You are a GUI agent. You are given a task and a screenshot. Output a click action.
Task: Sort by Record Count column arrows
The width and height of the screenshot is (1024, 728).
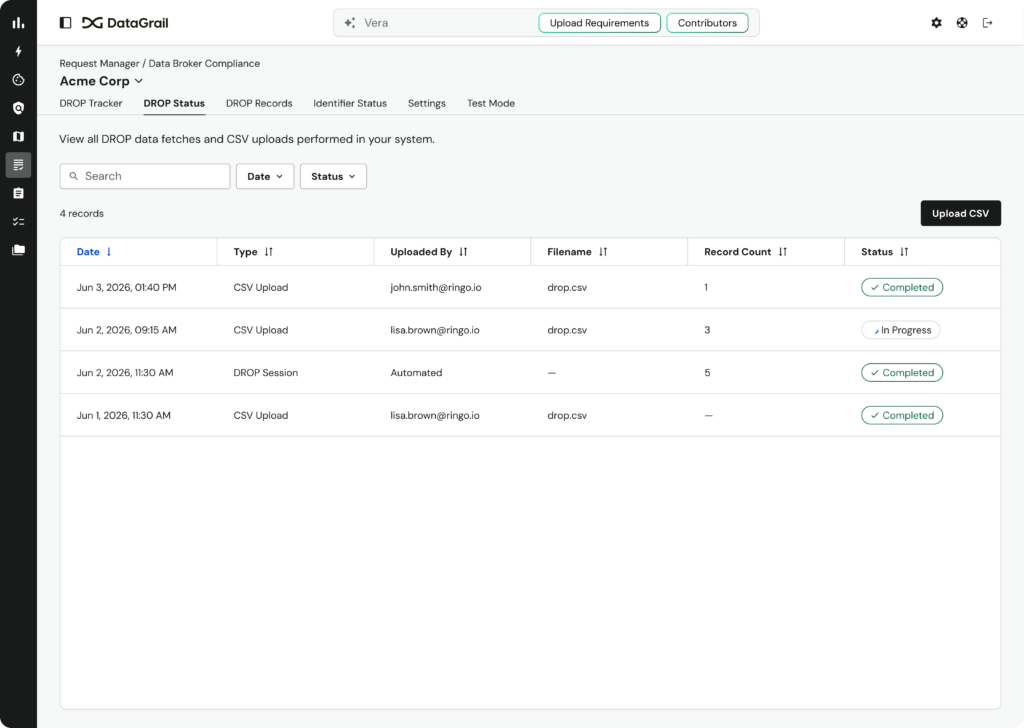pos(782,252)
